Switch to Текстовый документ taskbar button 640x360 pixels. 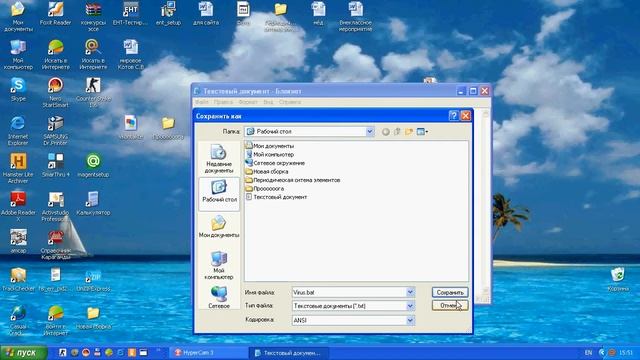tap(288, 353)
